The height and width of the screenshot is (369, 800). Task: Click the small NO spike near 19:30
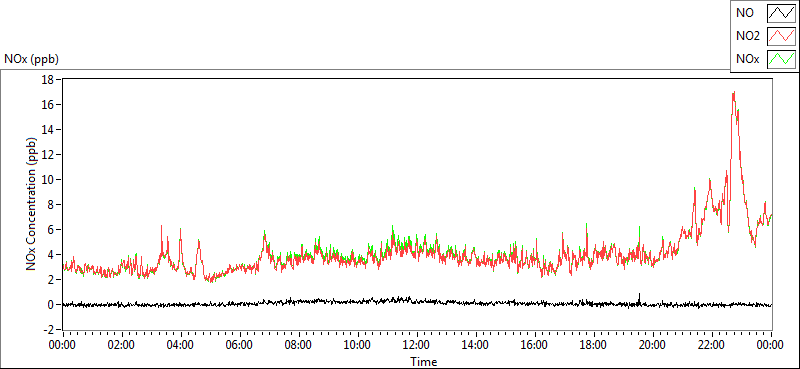639,297
